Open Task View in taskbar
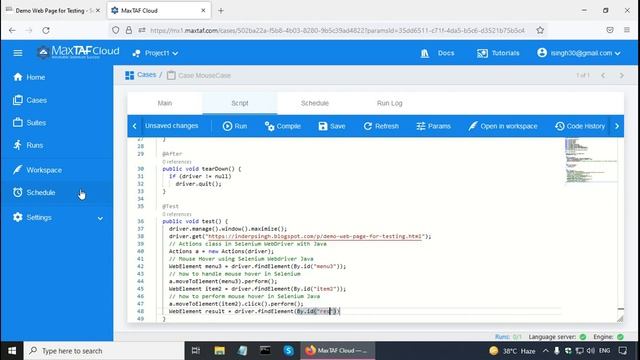This screenshot has width=640, height=360. [x=196, y=351]
